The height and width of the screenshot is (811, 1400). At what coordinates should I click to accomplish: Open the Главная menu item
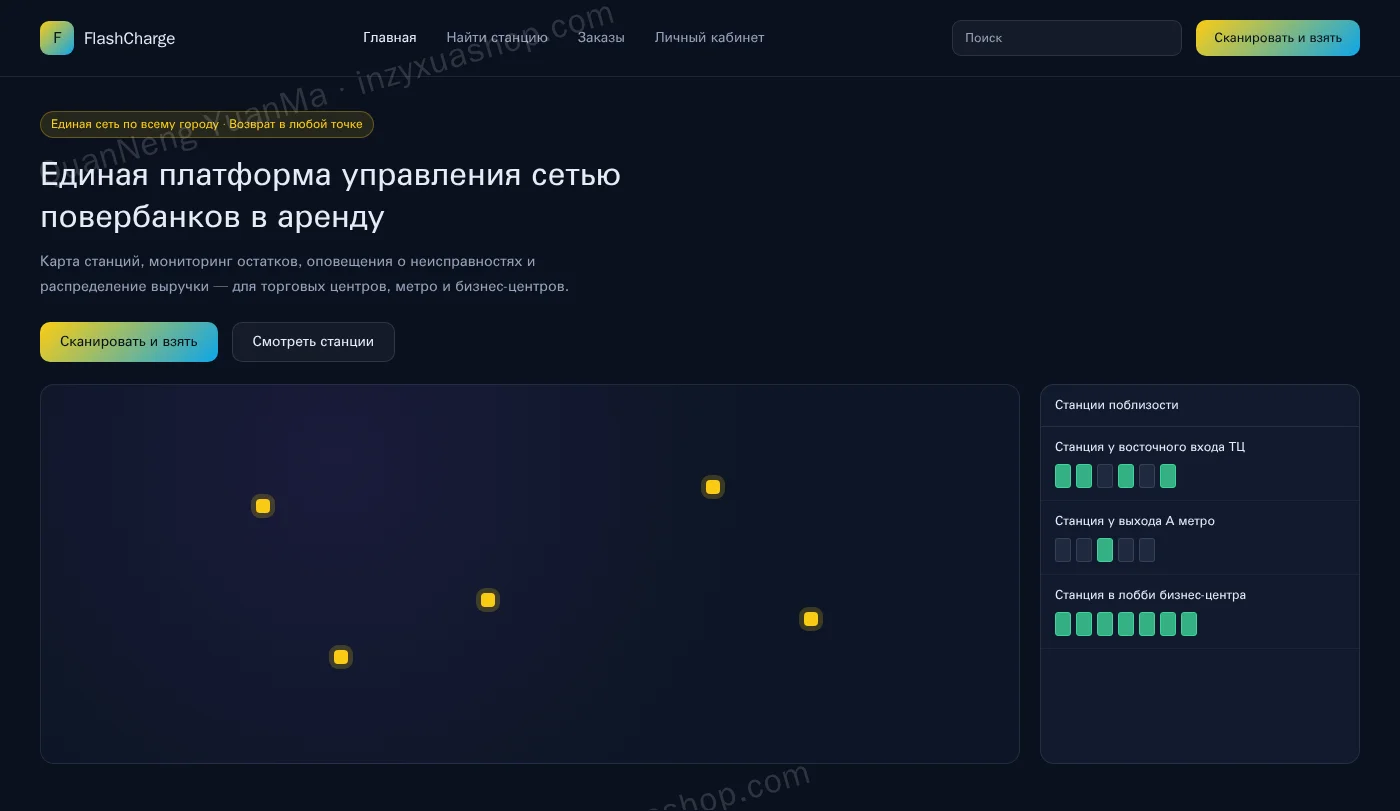click(x=390, y=38)
